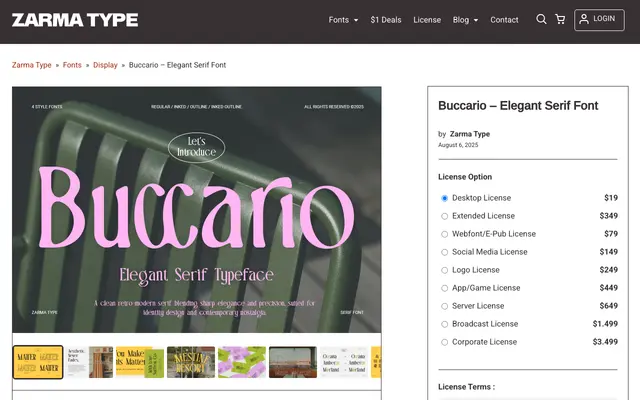Go to Fonts breadcrumb link
Screen dimensions: 640x400
[x=72, y=65]
